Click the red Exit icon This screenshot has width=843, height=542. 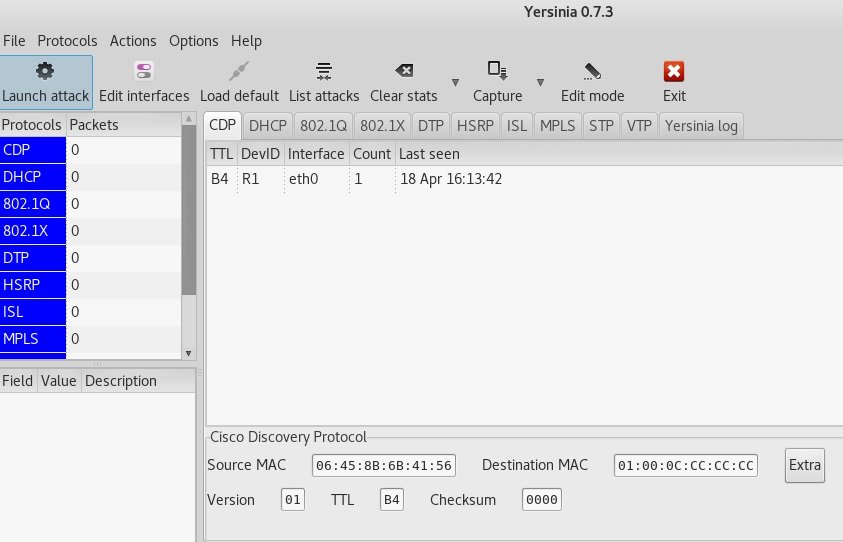[674, 70]
